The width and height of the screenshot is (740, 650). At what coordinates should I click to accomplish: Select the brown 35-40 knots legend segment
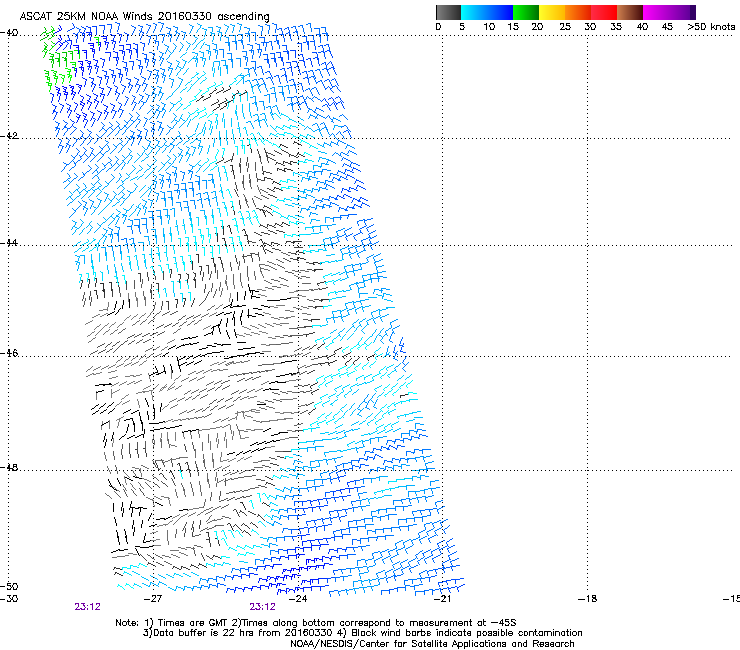point(630,12)
